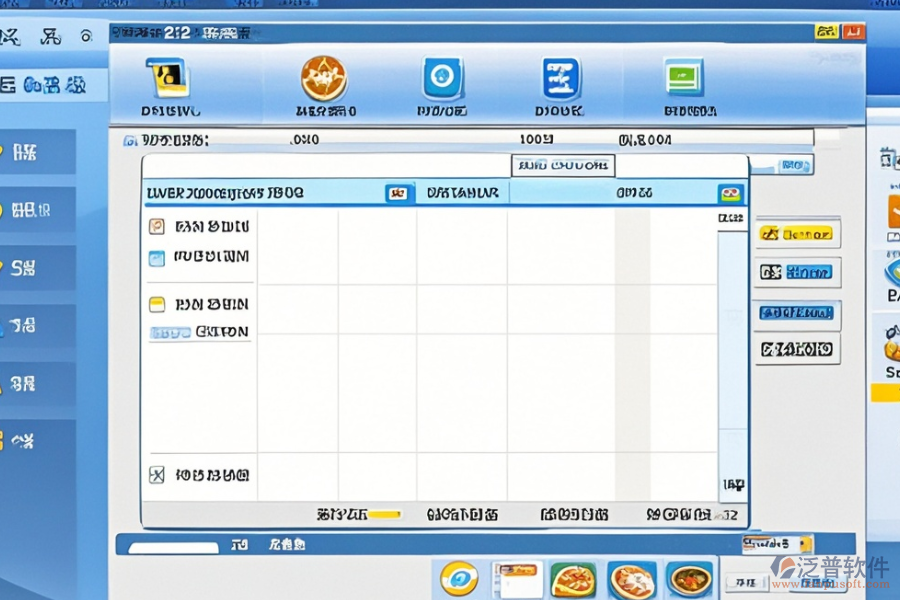Select the blue circular disc toolbar icon
This screenshot has height=600, width=900.
440,77
